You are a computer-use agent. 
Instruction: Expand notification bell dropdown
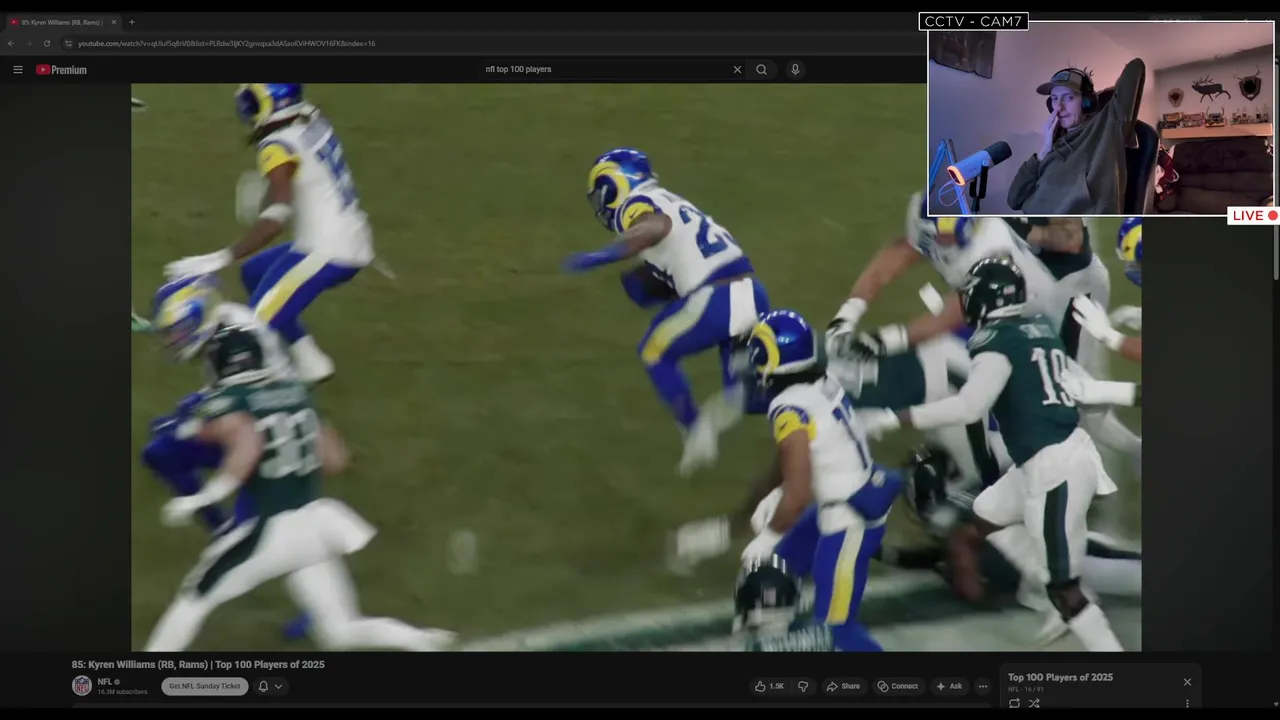point(270,686)
